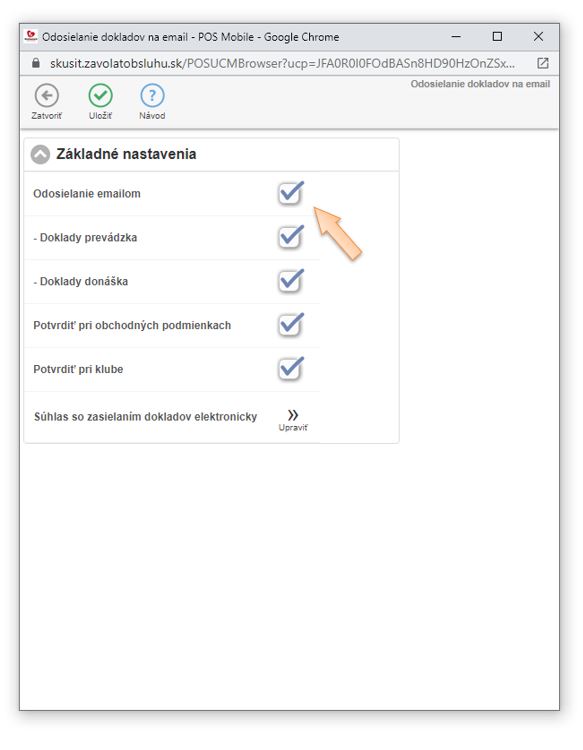Toggle the Odosielanie emailom checkbox

click(x=290, y=193)
